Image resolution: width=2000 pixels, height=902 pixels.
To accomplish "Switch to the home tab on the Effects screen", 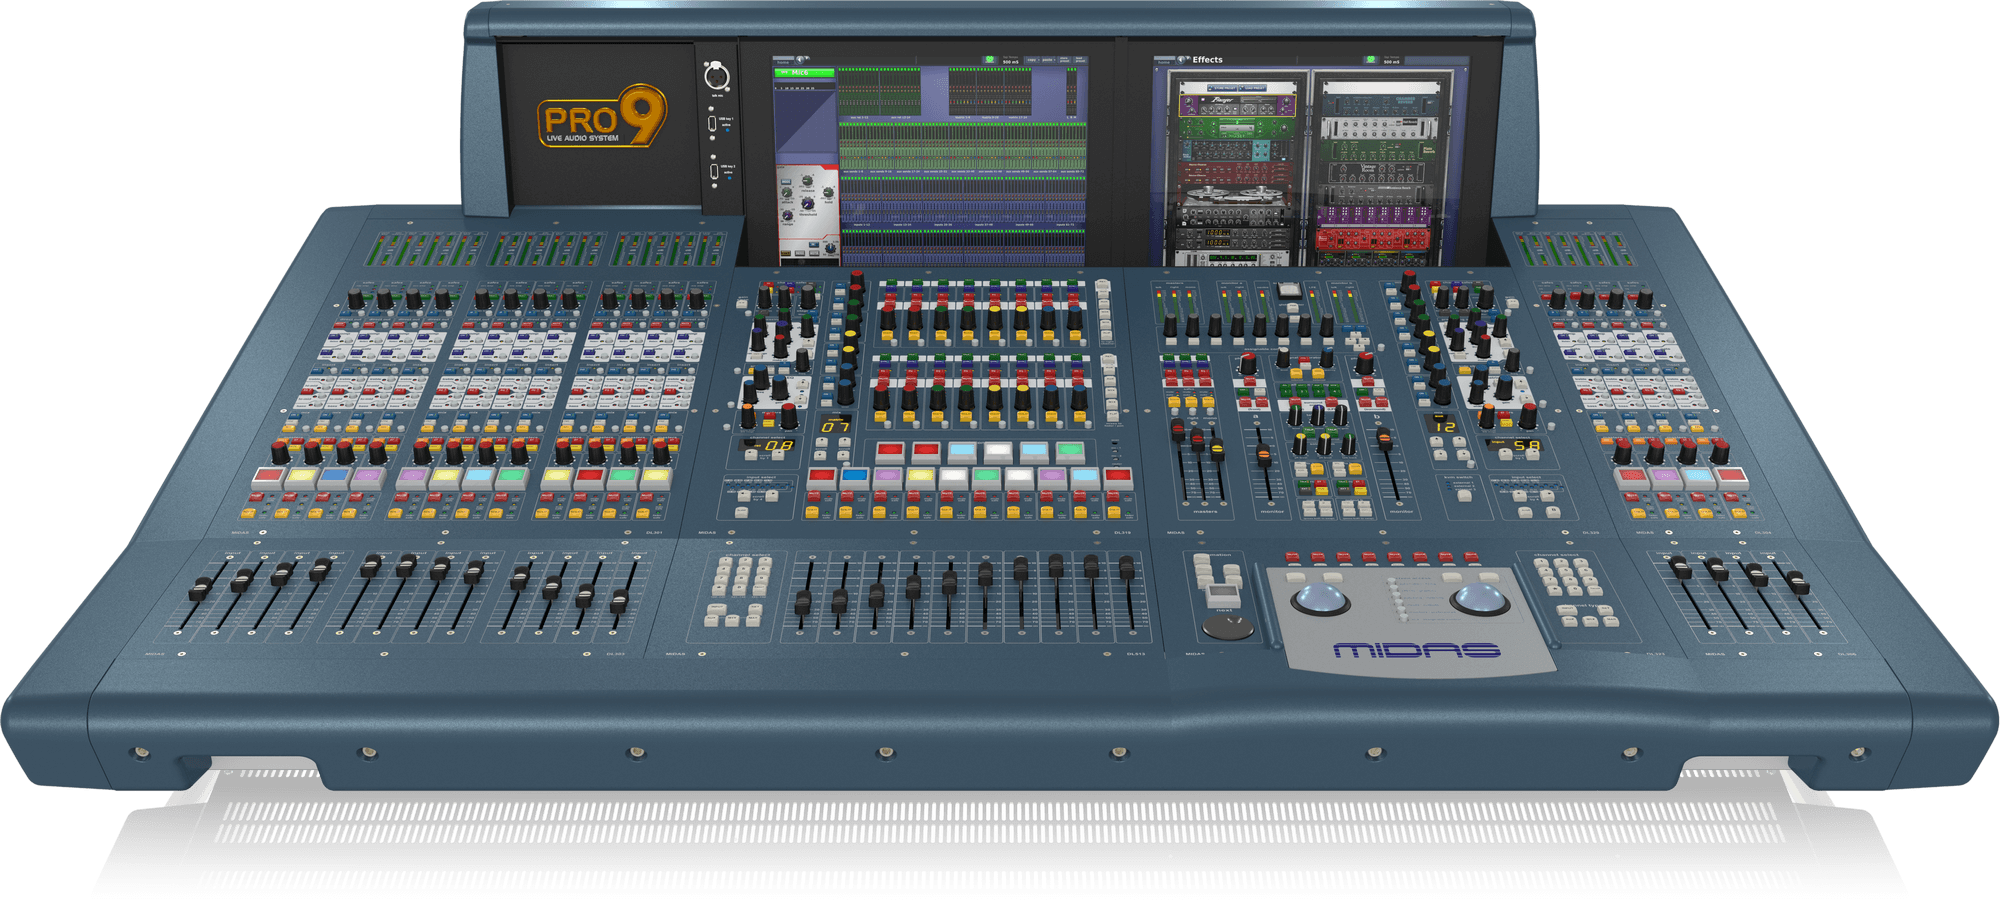I will 1163,62.
